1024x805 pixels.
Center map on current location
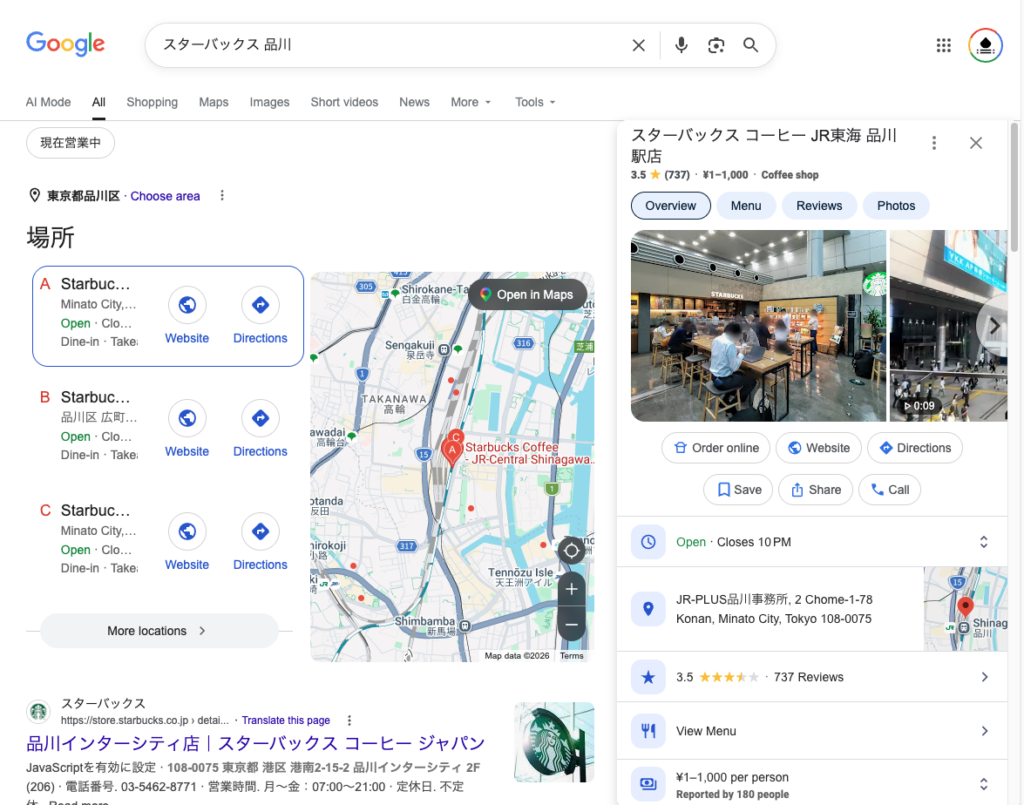[571, 551]
